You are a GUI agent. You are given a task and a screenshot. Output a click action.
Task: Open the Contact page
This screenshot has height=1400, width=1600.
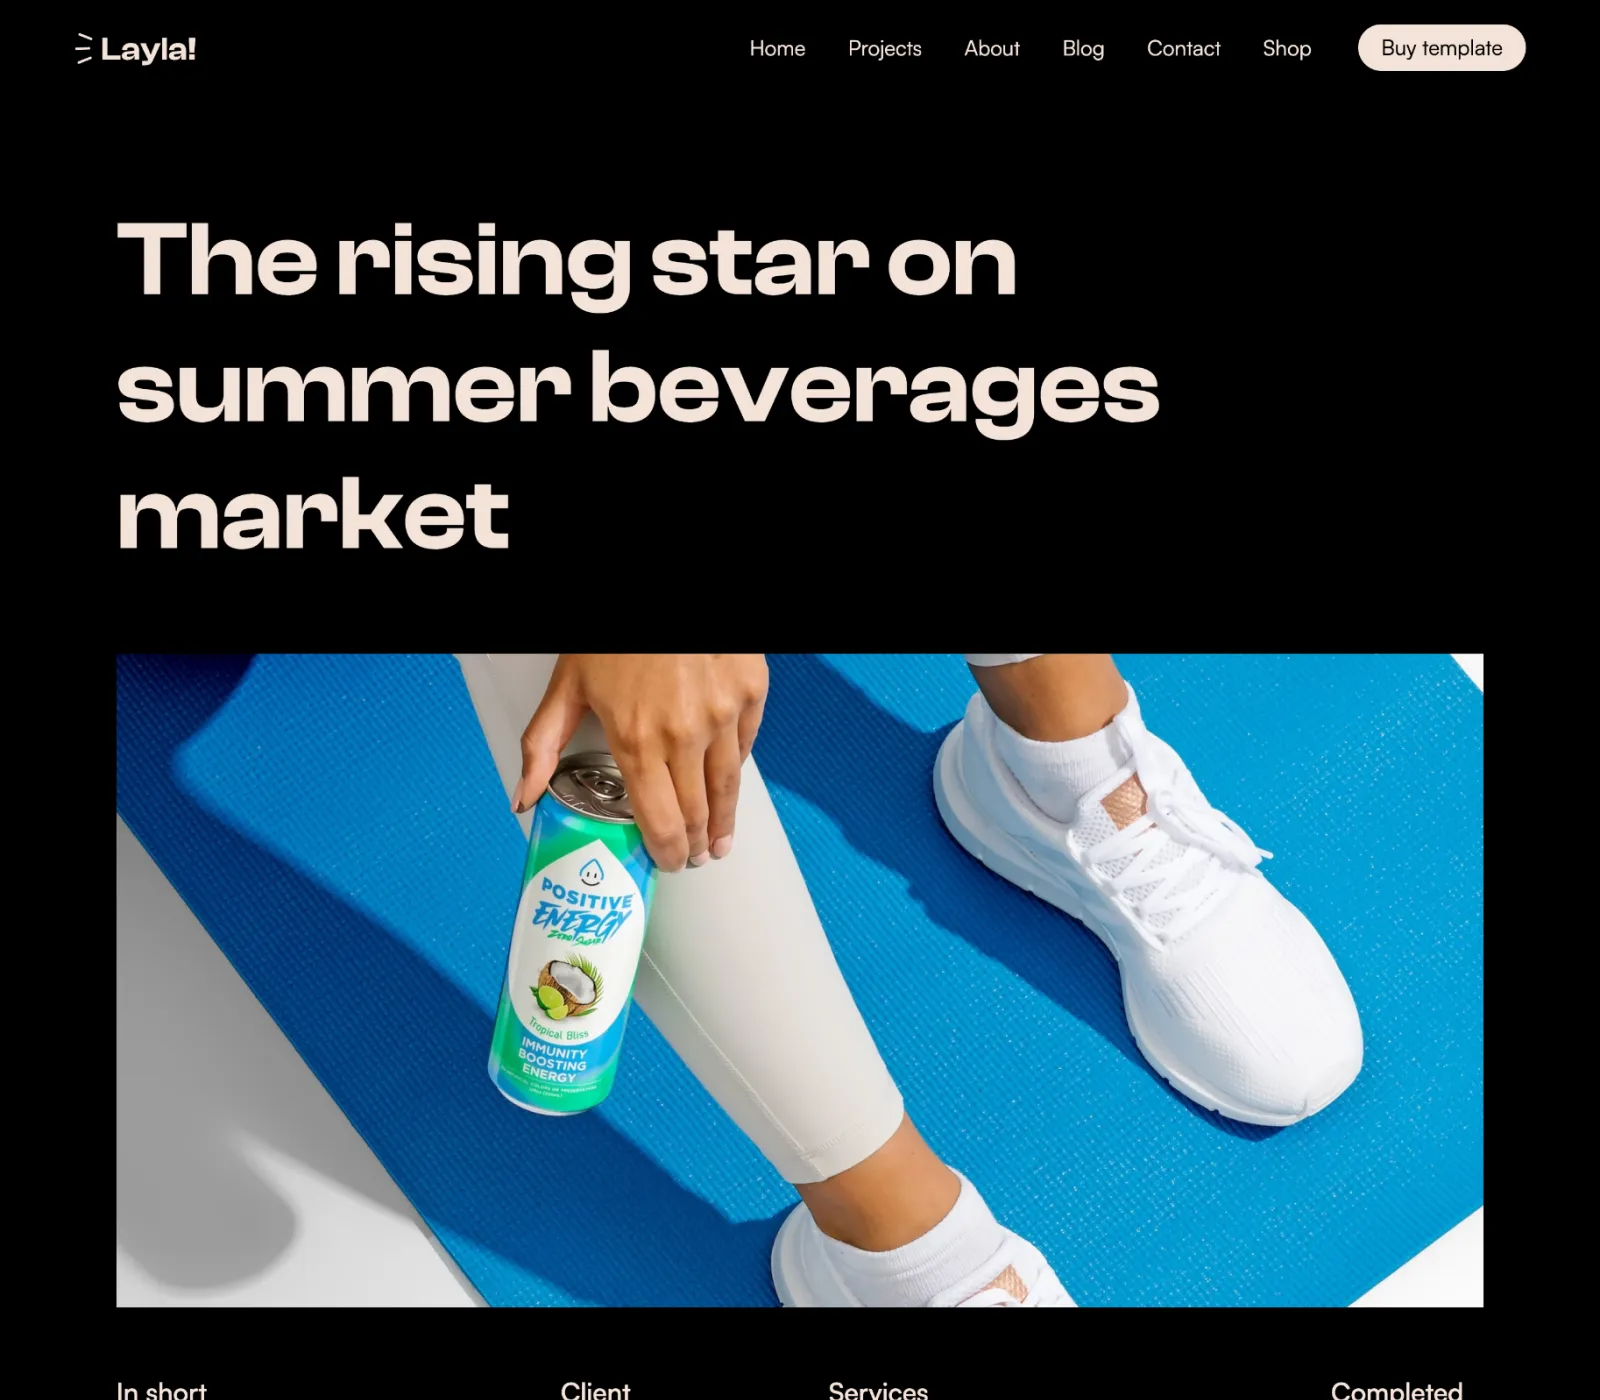coord(1183,48)
